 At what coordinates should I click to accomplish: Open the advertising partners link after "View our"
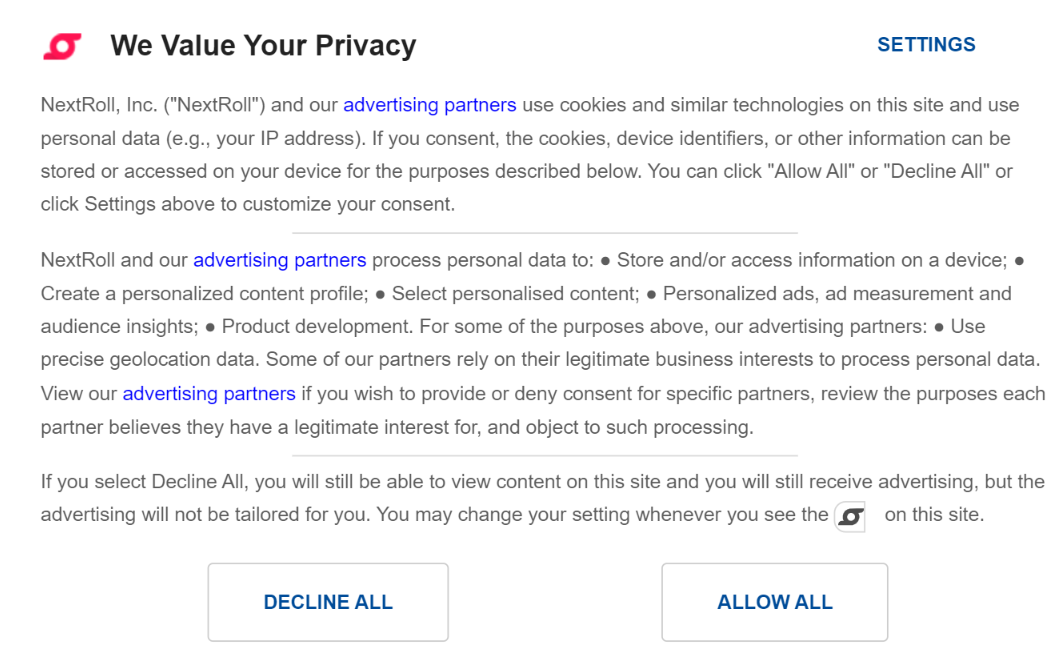208,394
